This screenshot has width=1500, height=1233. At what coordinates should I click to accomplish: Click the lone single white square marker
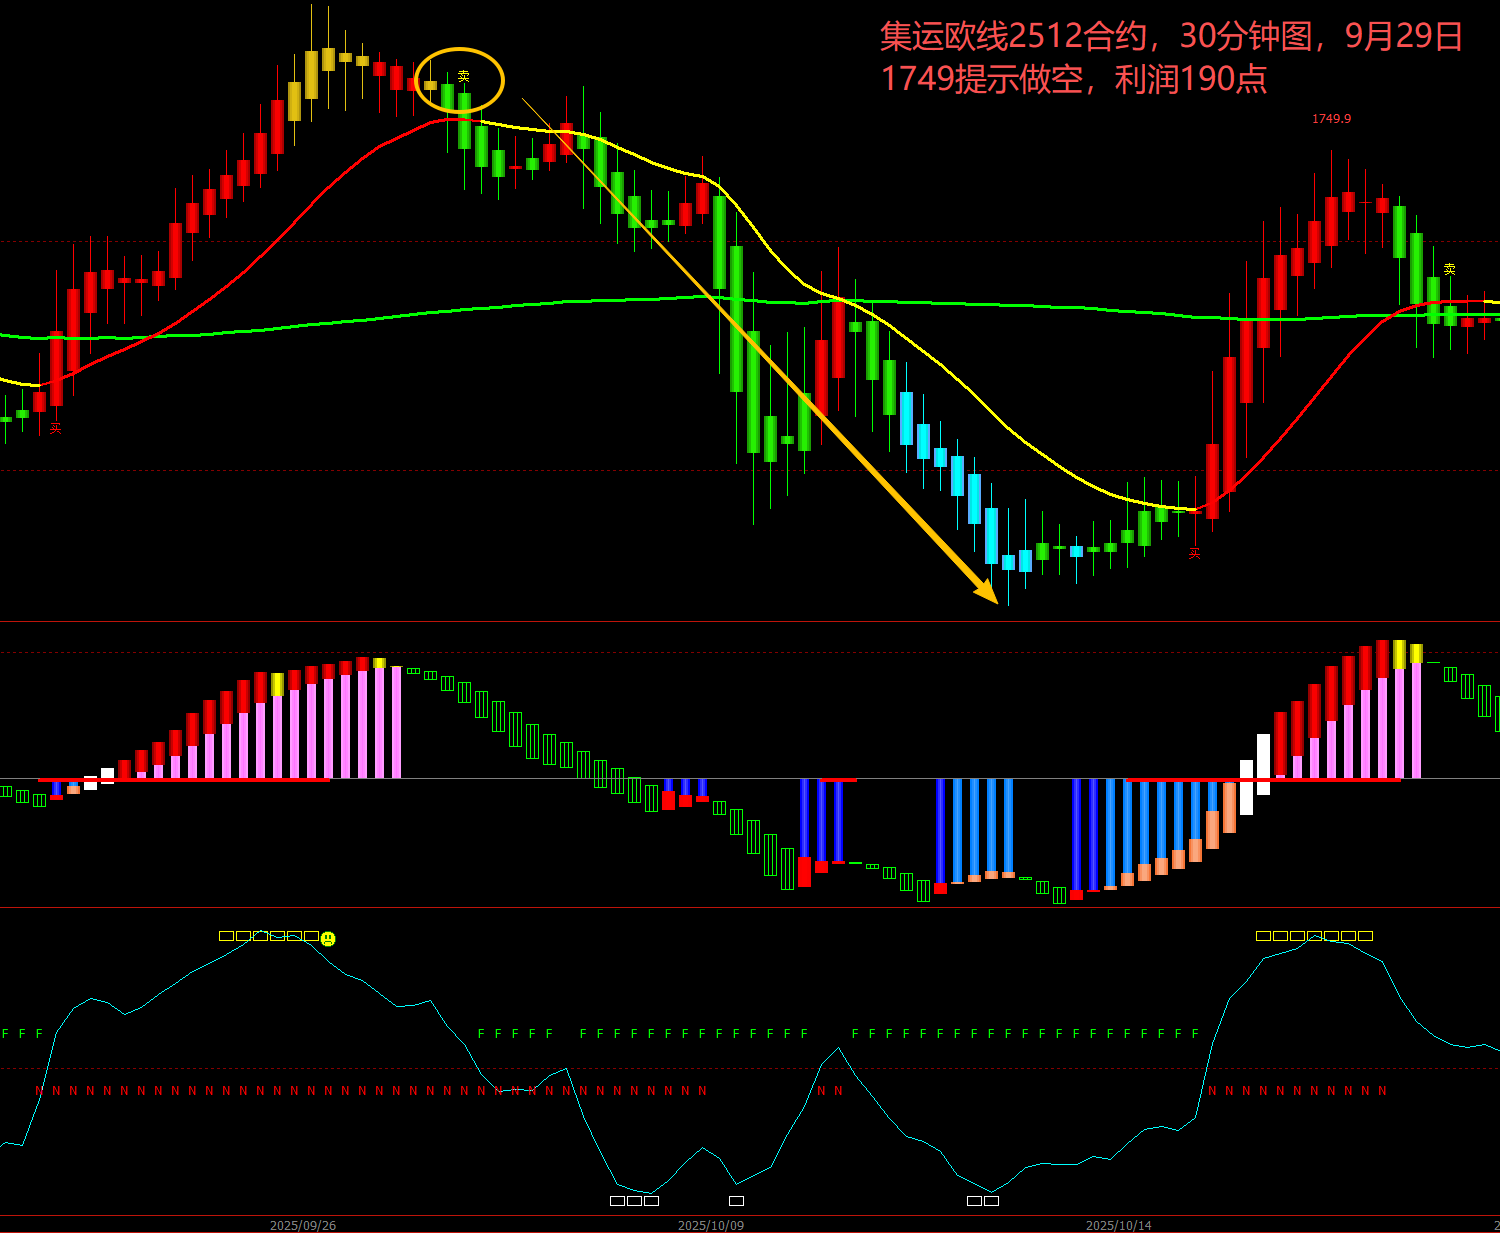click(736, 1201)
